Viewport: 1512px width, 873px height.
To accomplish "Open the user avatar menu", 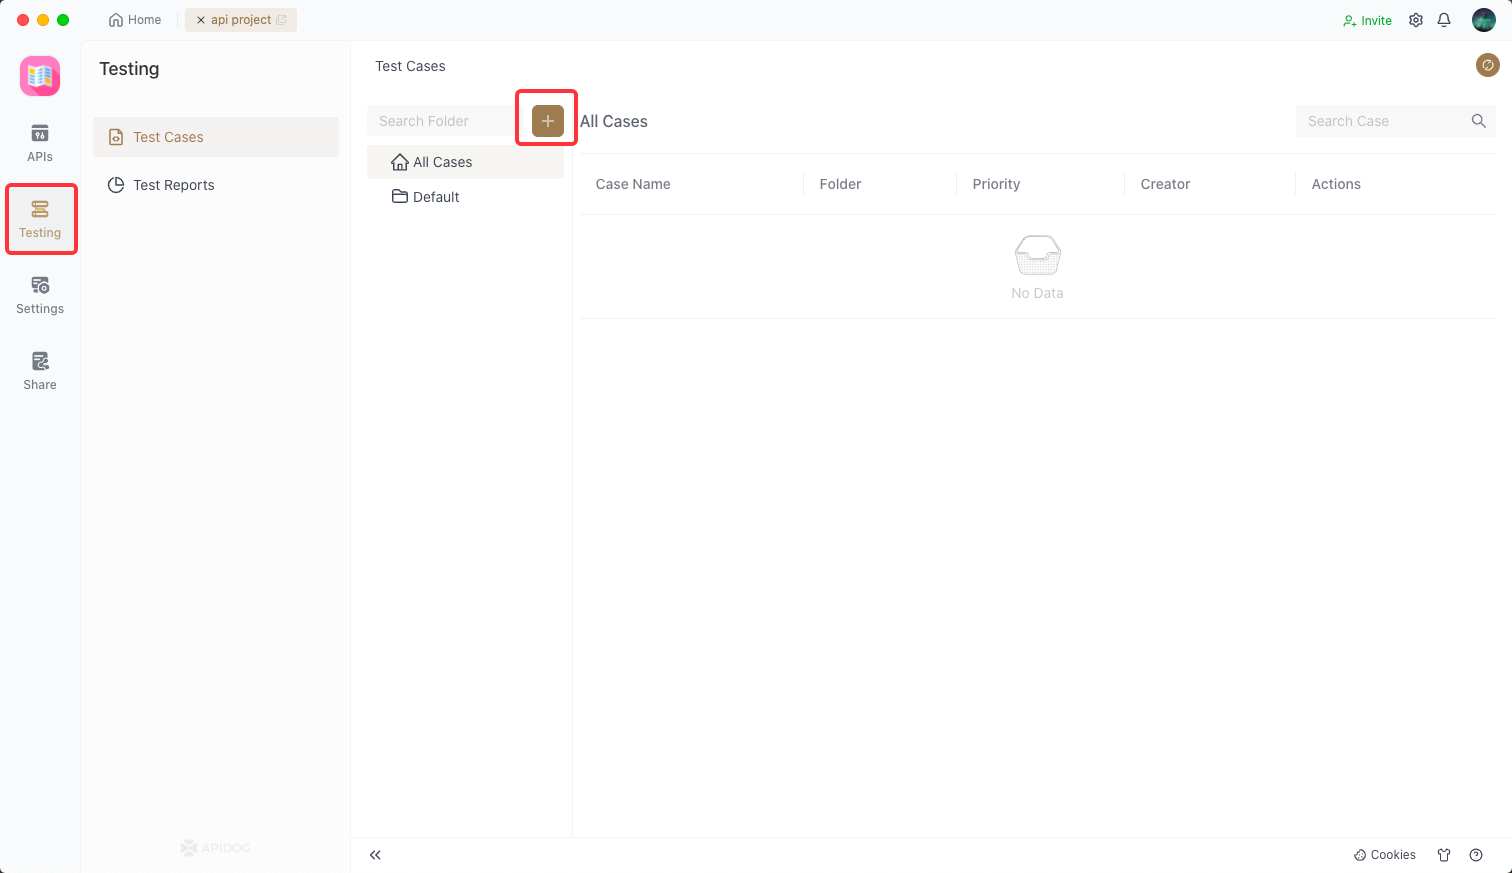I will click(1484, 20).
